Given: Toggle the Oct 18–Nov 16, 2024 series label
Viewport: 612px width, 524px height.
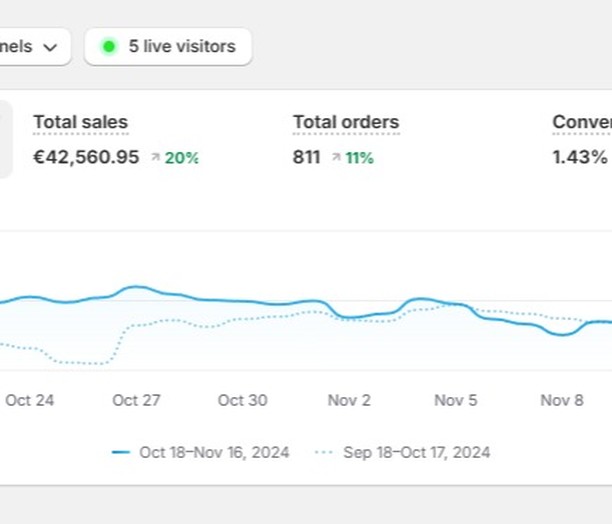Looking at the screenshot, I should pos(214,453).
